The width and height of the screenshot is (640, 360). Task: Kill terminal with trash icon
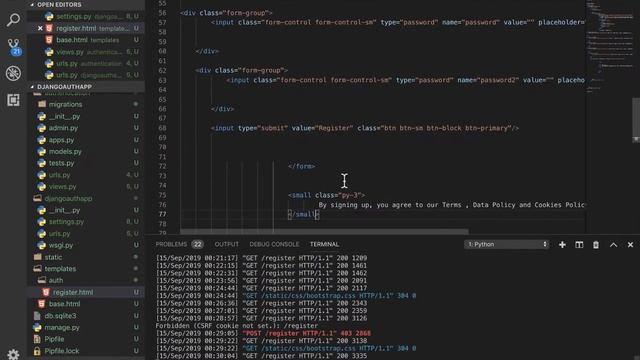[596, 244]
